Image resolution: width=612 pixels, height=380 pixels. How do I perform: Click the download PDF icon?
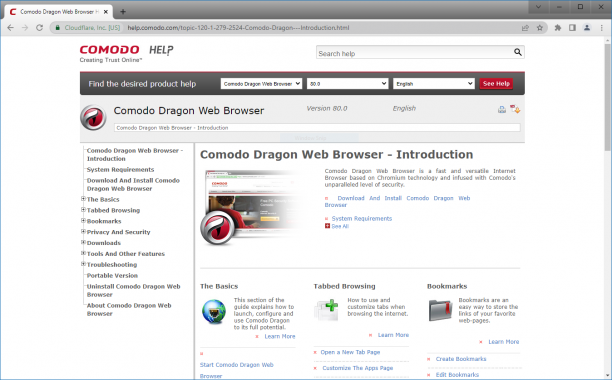click(515, 109)
